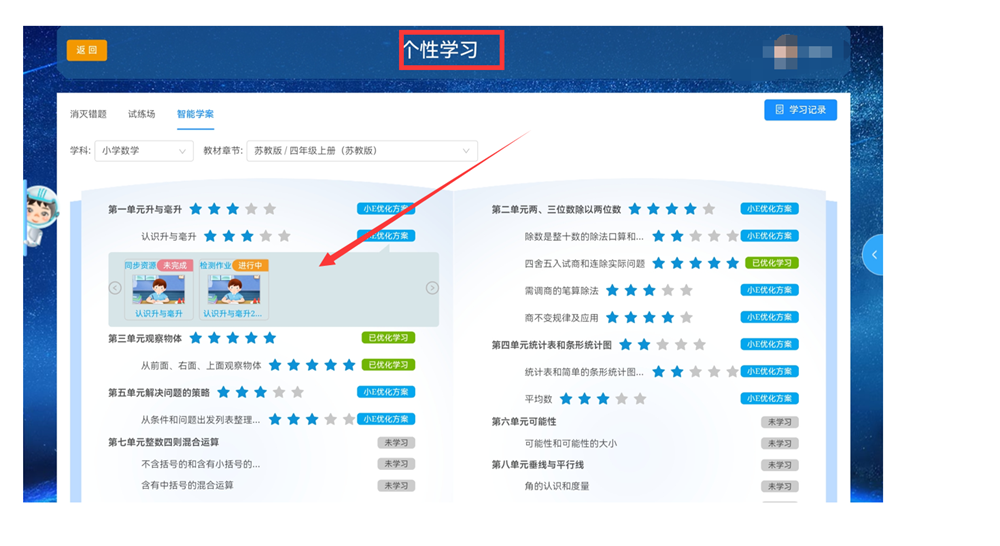Select lesson 认识升与毫升
Image resolution: width=1000 pixels, height=546 pixels.
tap(168, 237)
